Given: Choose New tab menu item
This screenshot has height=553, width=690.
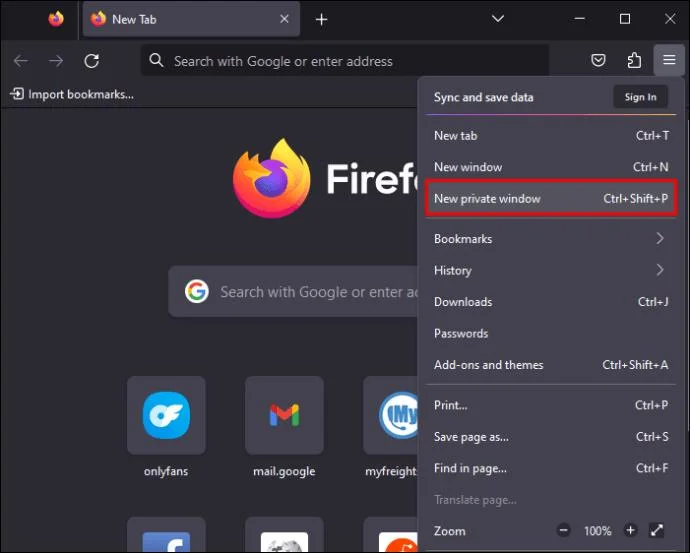Looking at the screenshot, I should click(551, 136).
